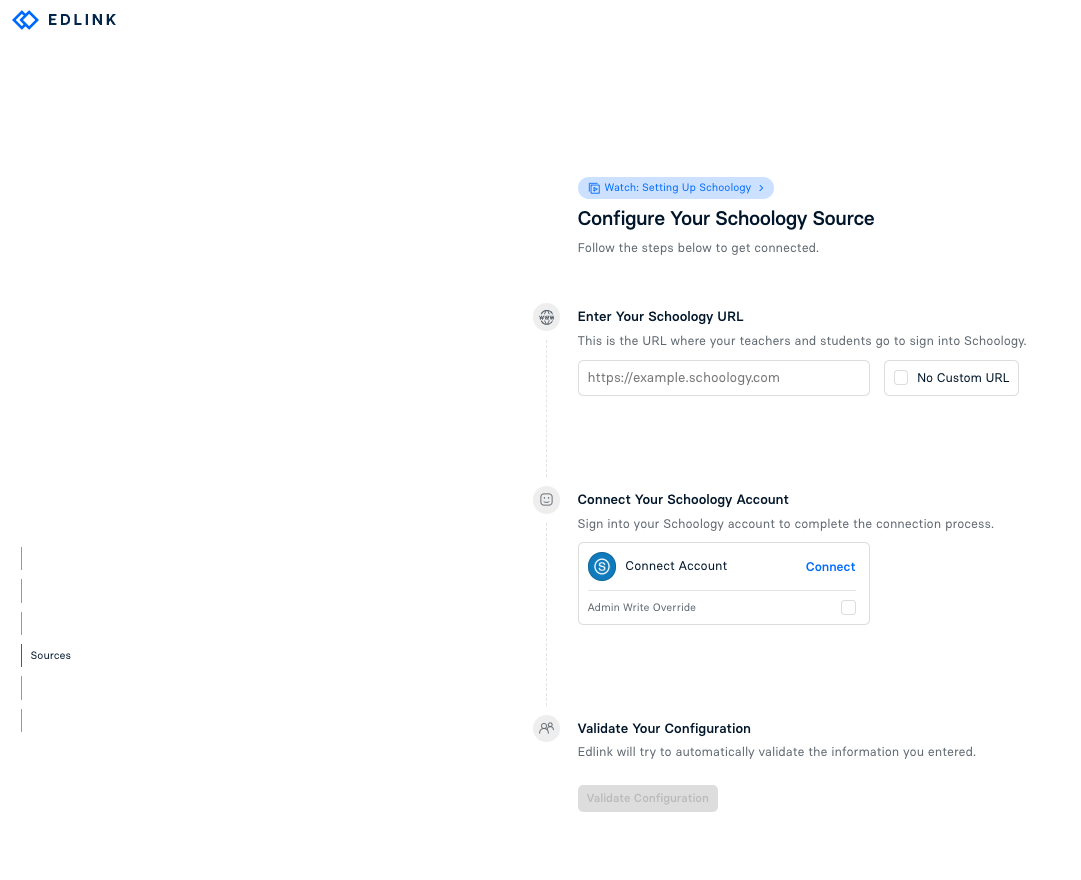This screenshot has height=880, width=1081.
Task: Click the No Custom URL label text
Action: (962, 378)
